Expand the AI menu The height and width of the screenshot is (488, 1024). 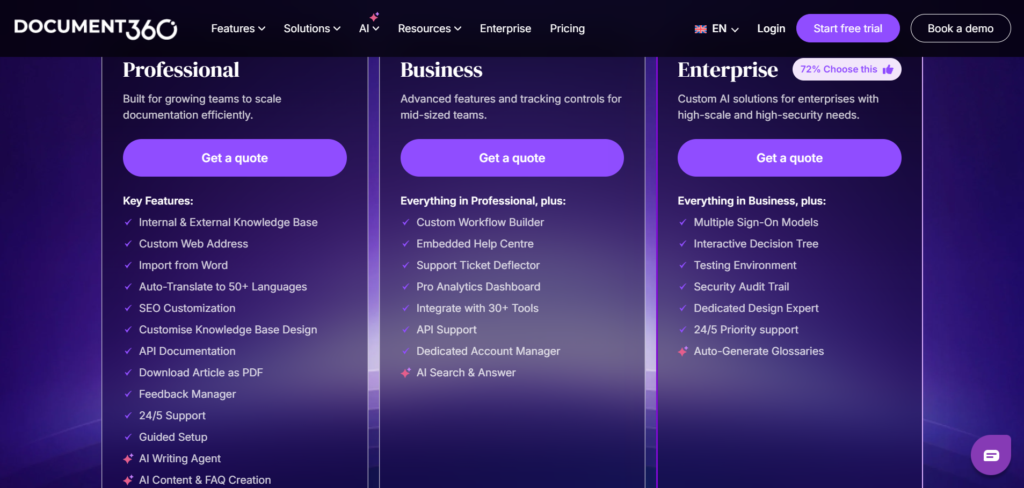tap(369, 29)
